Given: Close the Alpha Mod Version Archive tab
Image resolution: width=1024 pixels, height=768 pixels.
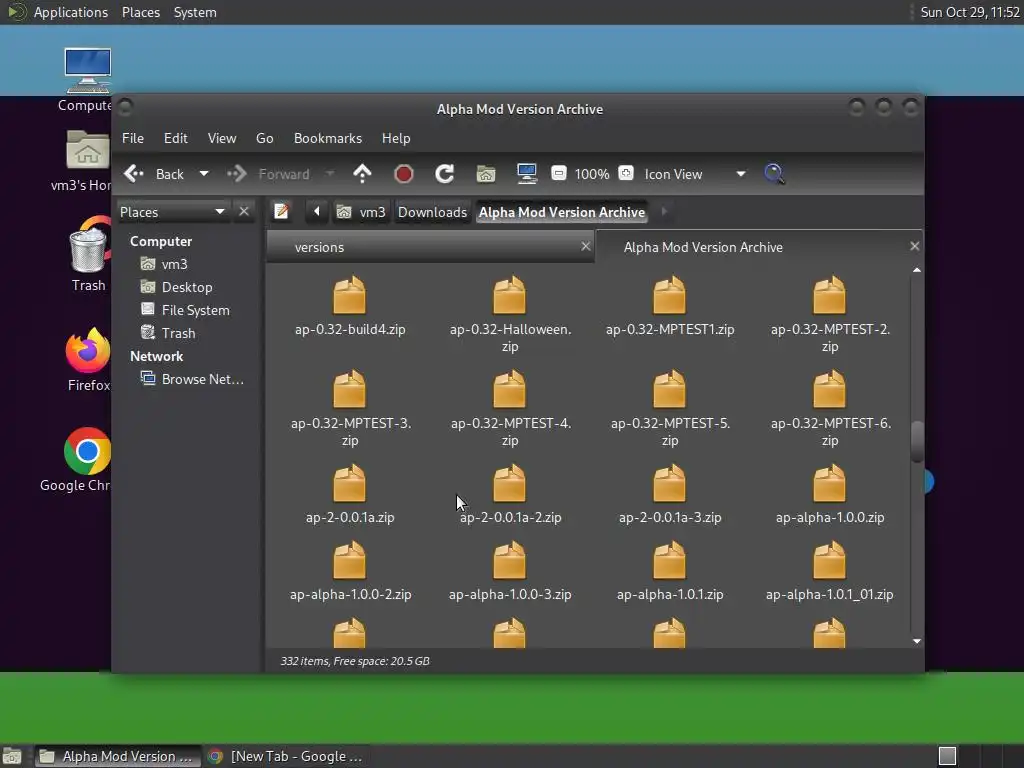Looking at the screenshot, I should tap(914, 246).
